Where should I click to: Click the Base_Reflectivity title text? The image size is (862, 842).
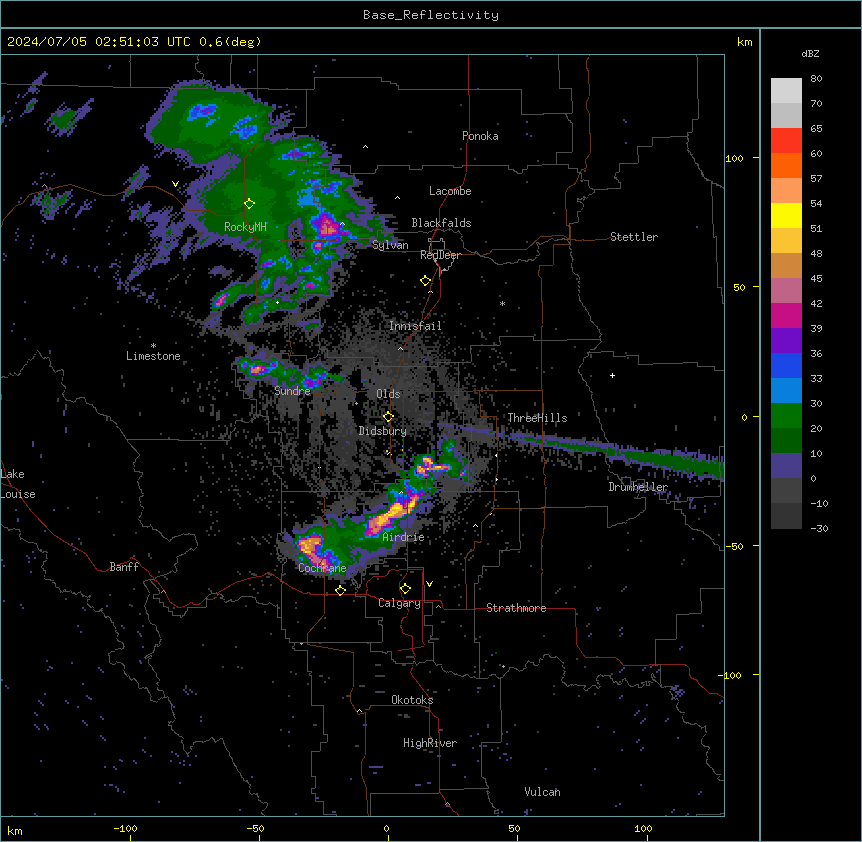431,15
